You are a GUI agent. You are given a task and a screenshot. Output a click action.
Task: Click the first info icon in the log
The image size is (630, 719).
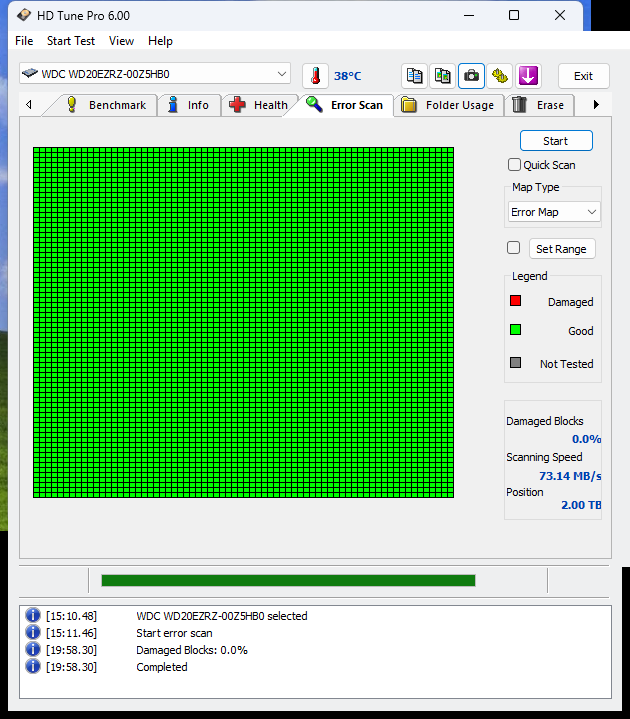(33, 616)
